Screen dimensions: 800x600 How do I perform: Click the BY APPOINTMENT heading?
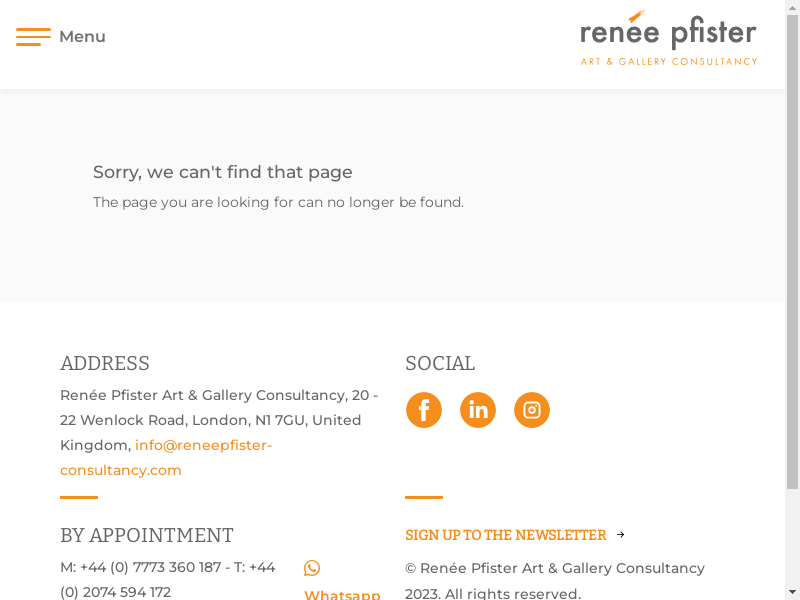point(147,535)
